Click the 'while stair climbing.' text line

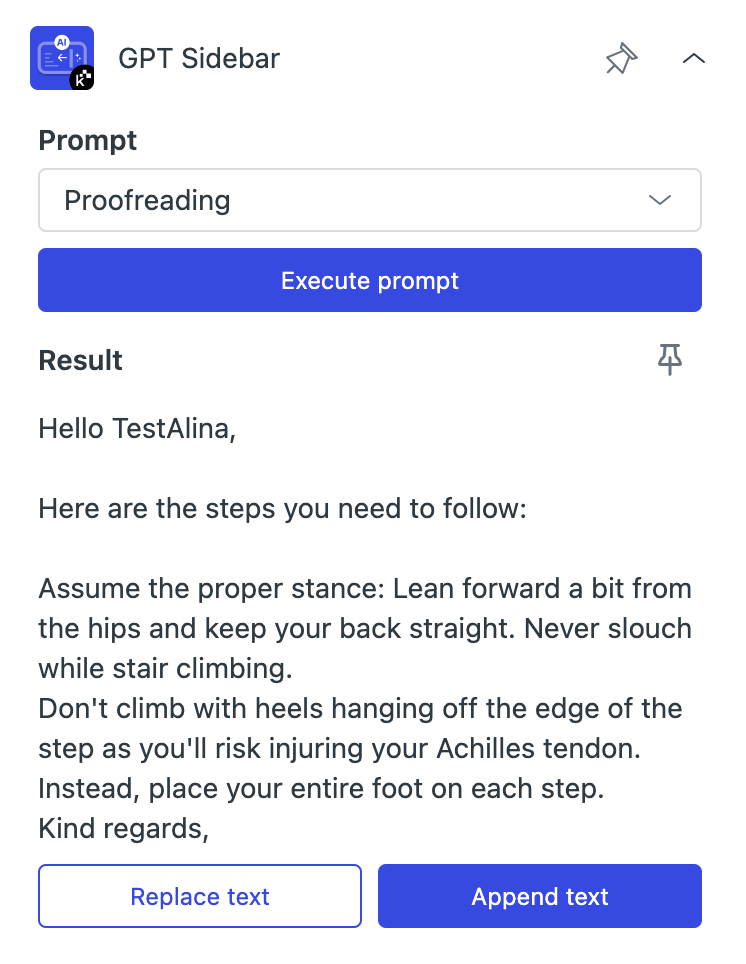165,668
